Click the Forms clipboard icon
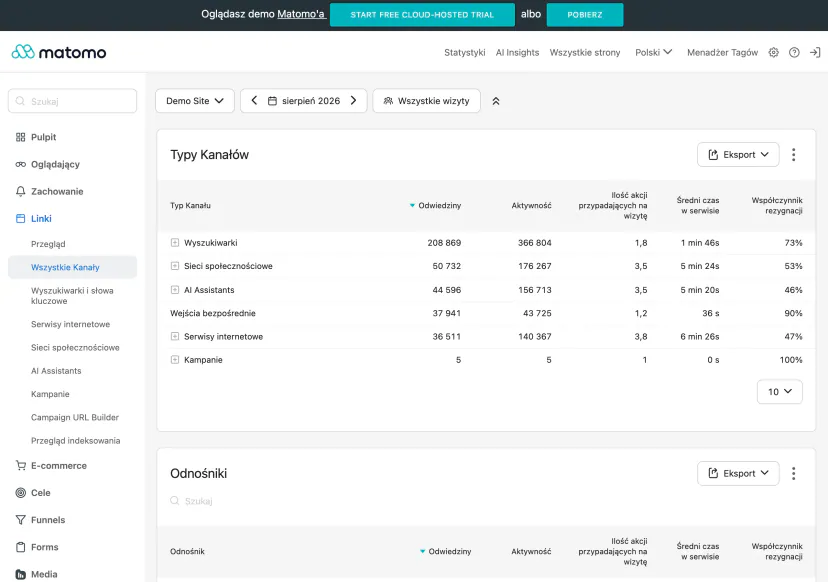This screenshot has width=828, height=582. point(21,547)
